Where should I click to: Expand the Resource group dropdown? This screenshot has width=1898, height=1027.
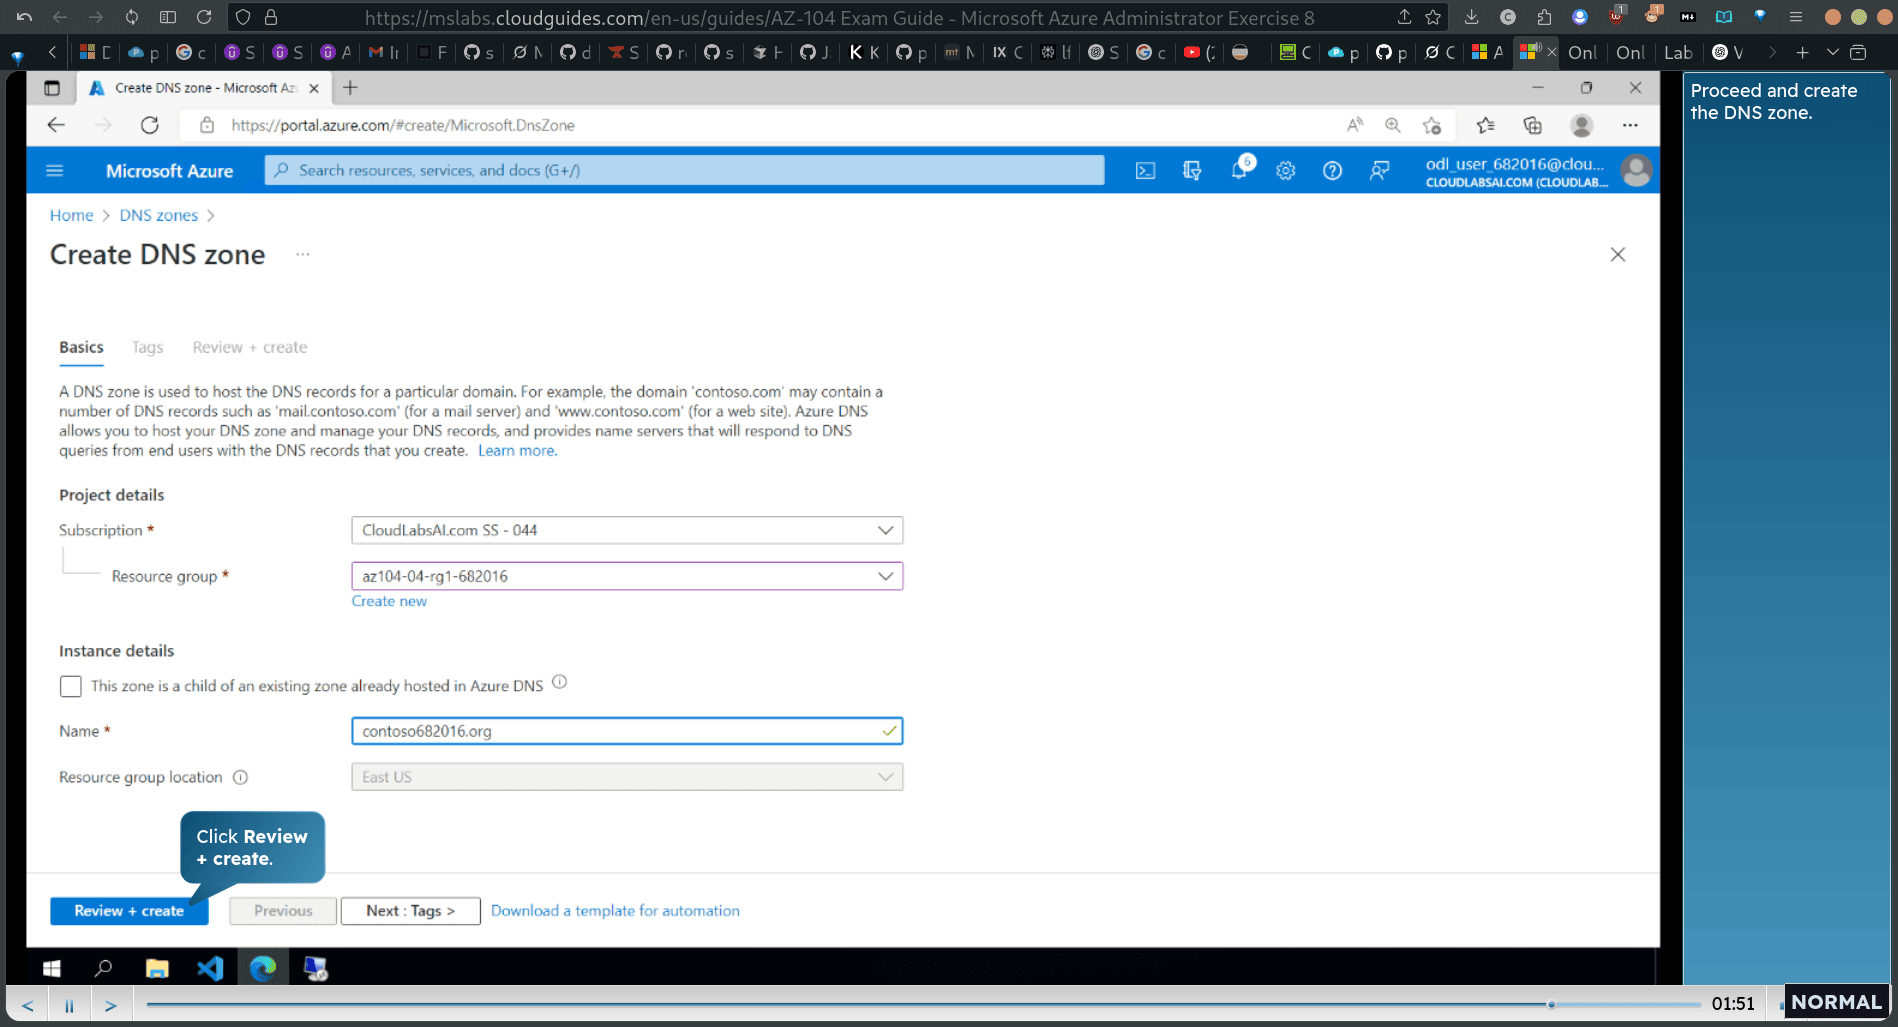pyautogui.click(x=627, y=576)
